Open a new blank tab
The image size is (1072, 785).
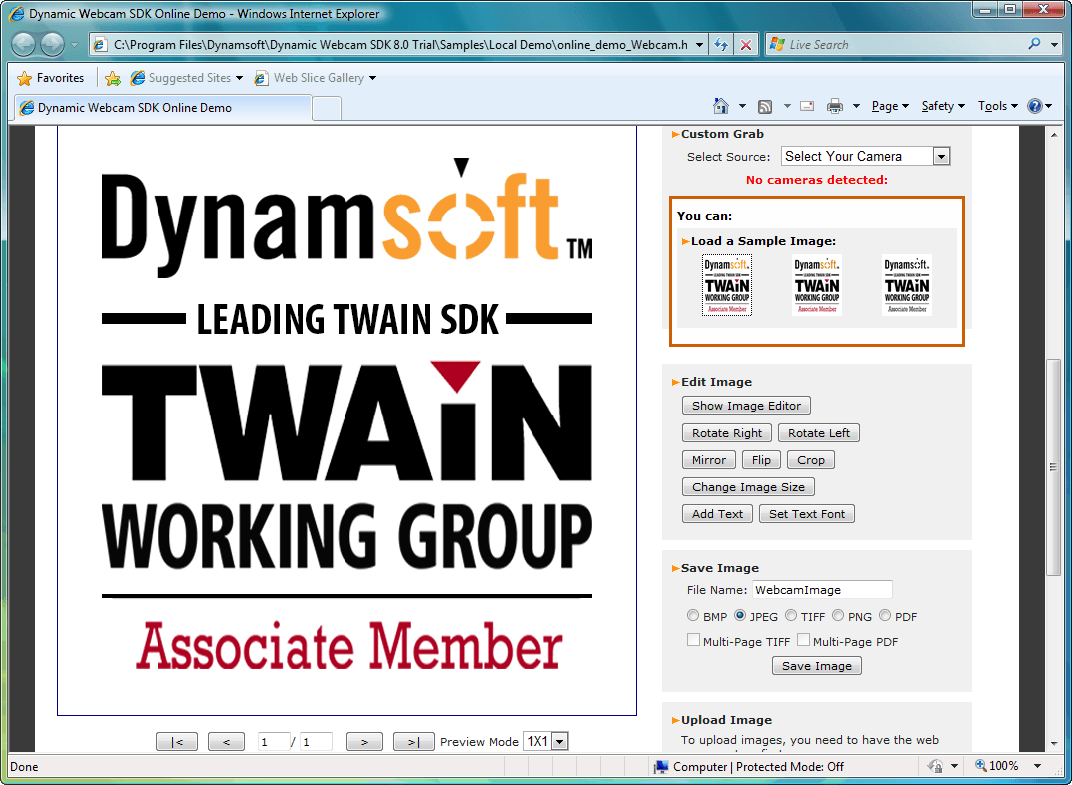tap(327, 109)
